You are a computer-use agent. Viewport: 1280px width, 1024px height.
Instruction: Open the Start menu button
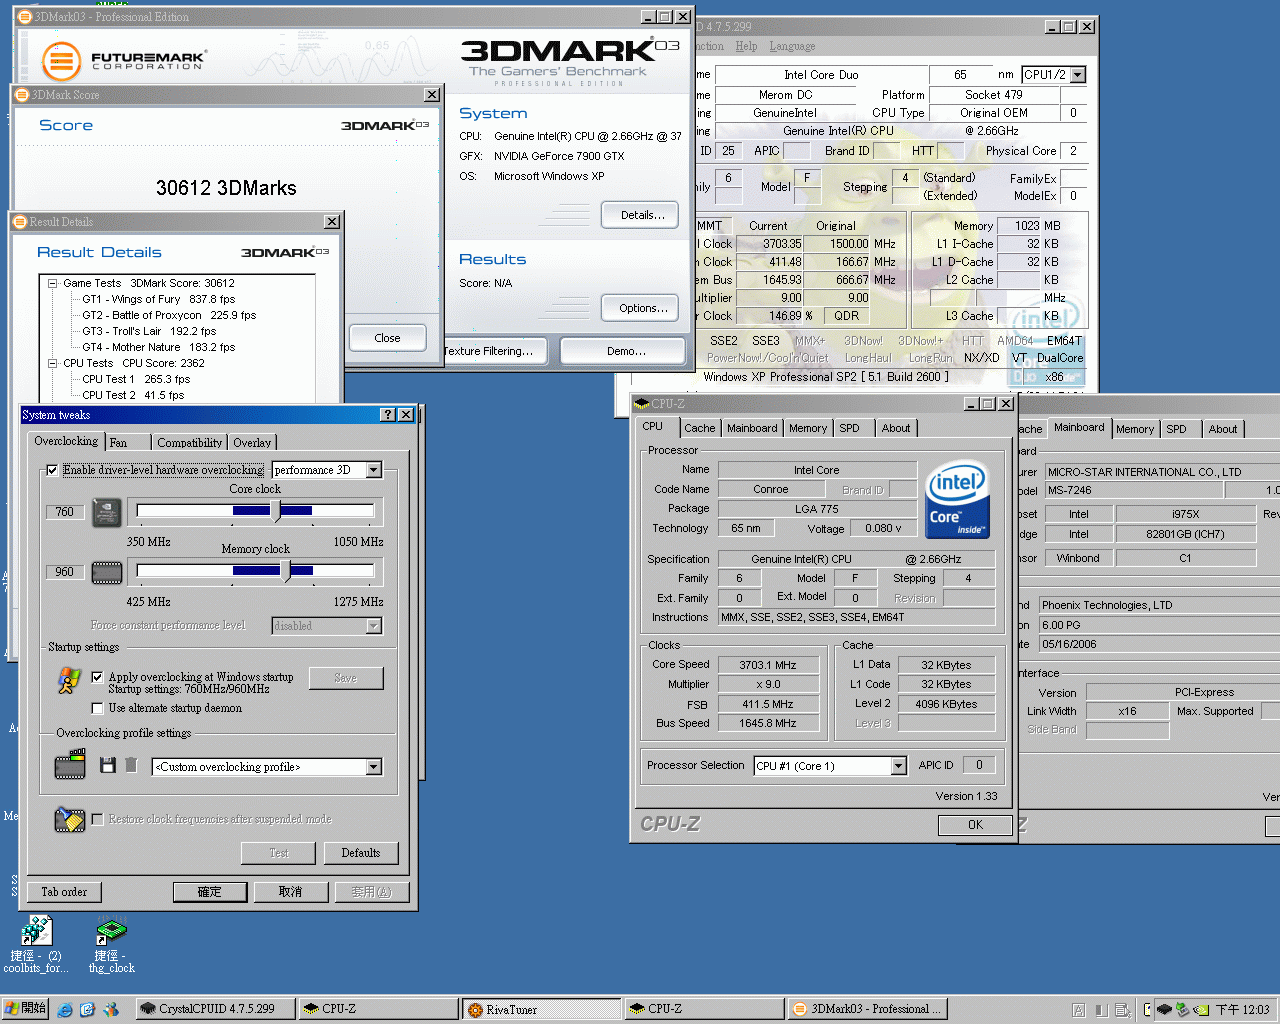pyautogui.click(x=25, y=1009)
